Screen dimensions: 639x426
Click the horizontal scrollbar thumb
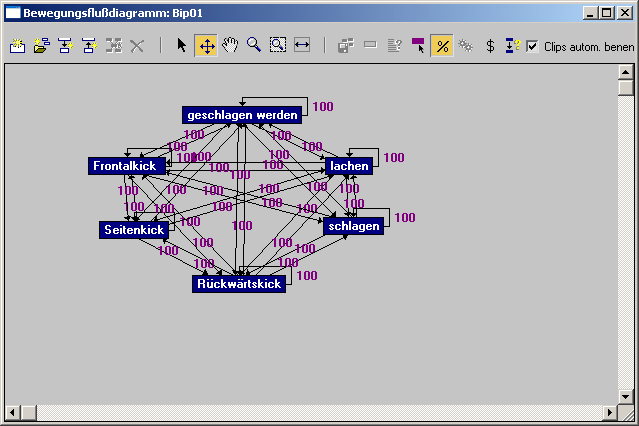pos(29,412)
